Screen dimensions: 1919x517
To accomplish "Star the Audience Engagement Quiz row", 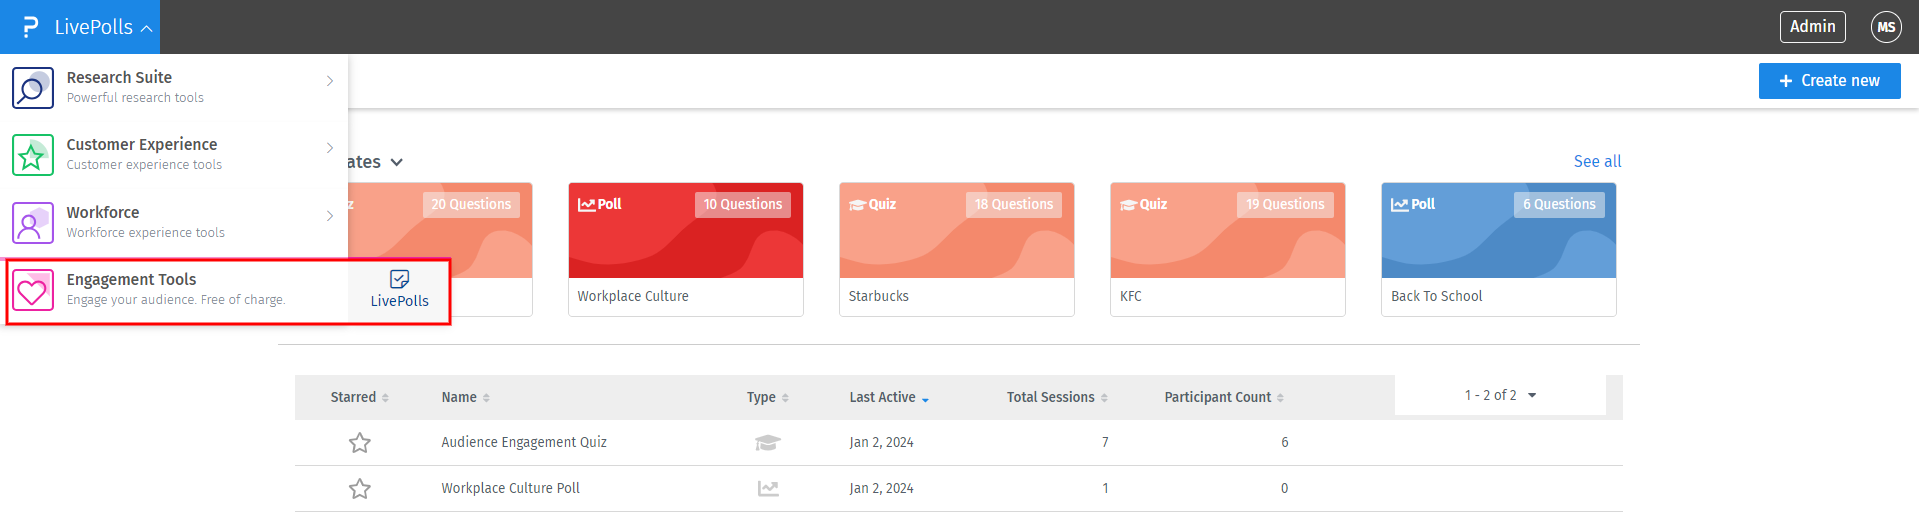I will pyautogui.click(x=360, y=442).
